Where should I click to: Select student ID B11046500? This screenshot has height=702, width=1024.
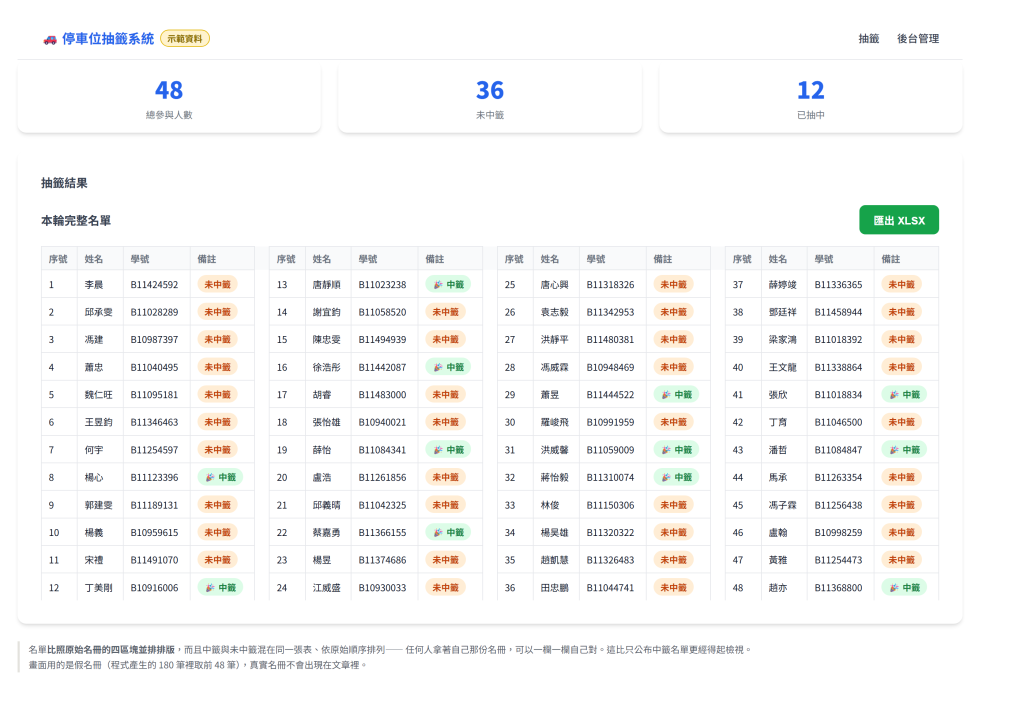838,423
